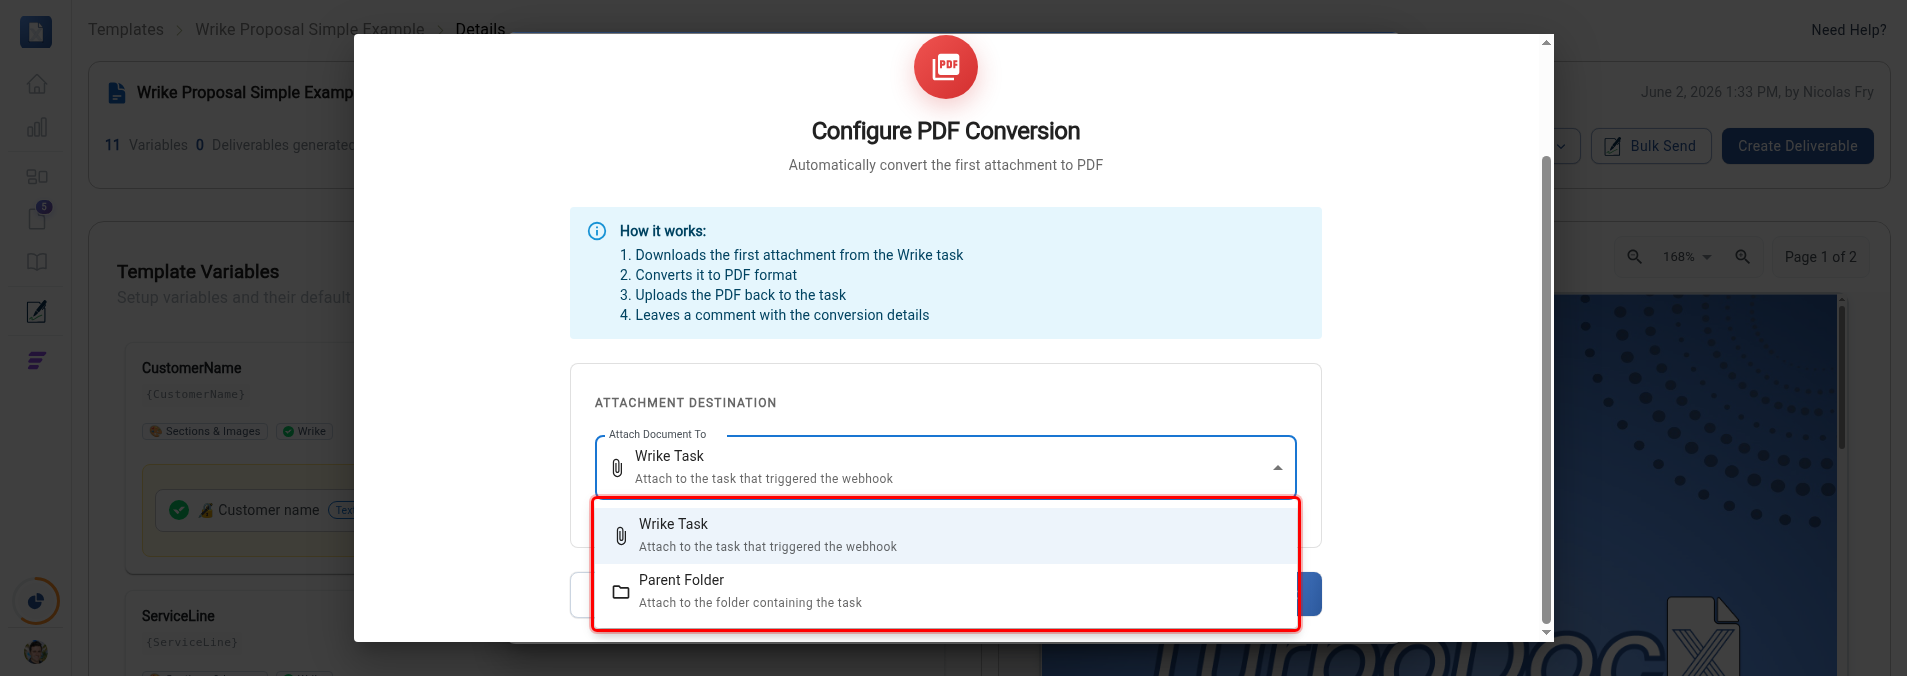
Task: Click the dialog vertical scrollbar thumb
Action: click(1546, 390)
